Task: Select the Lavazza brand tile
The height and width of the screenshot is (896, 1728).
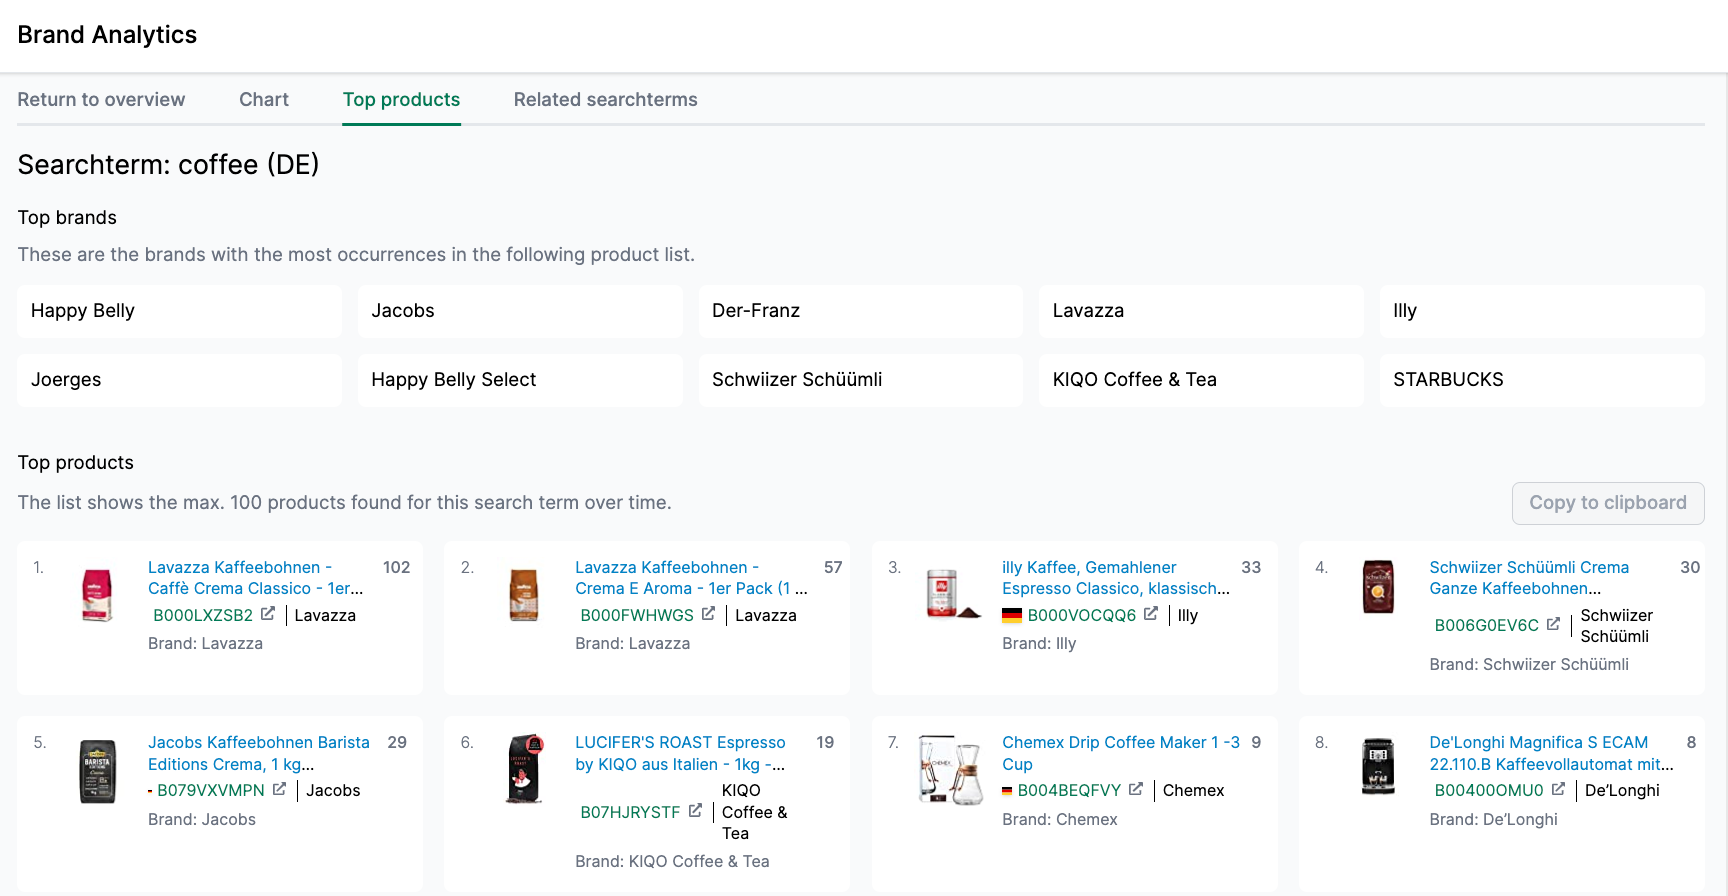Action: tap(1201, 311)
